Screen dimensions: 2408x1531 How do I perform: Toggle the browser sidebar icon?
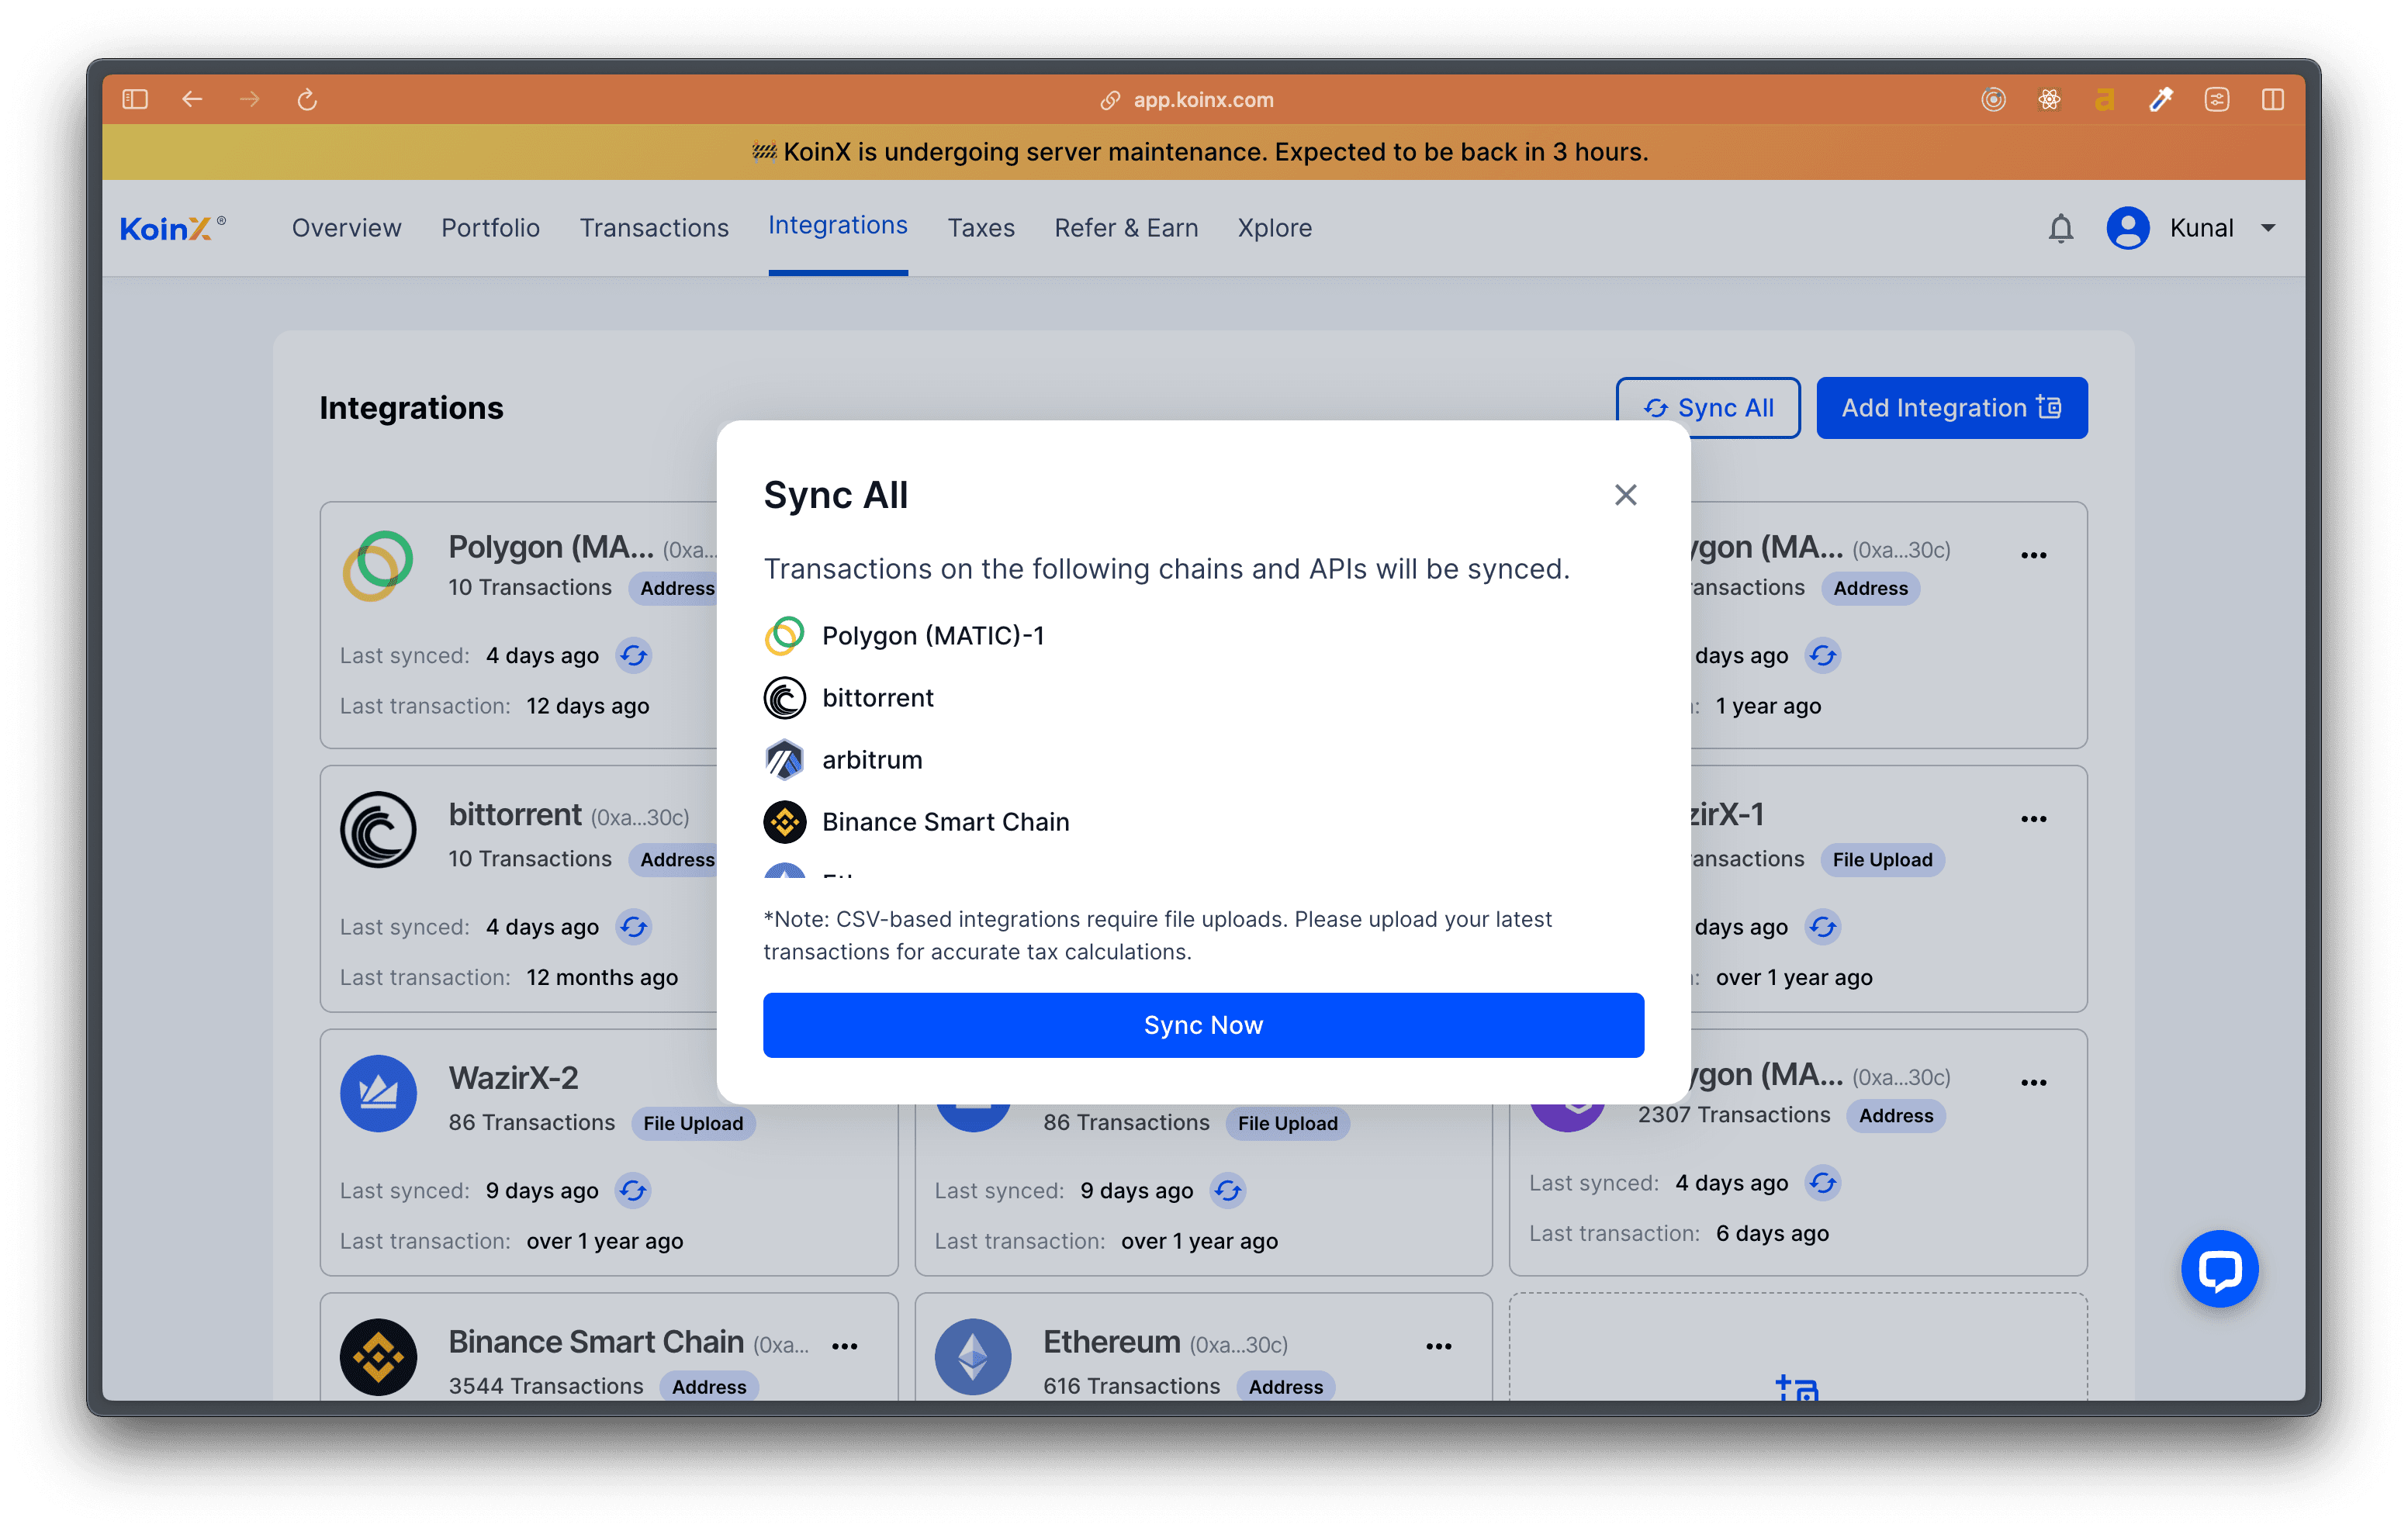tap(135, 99)
